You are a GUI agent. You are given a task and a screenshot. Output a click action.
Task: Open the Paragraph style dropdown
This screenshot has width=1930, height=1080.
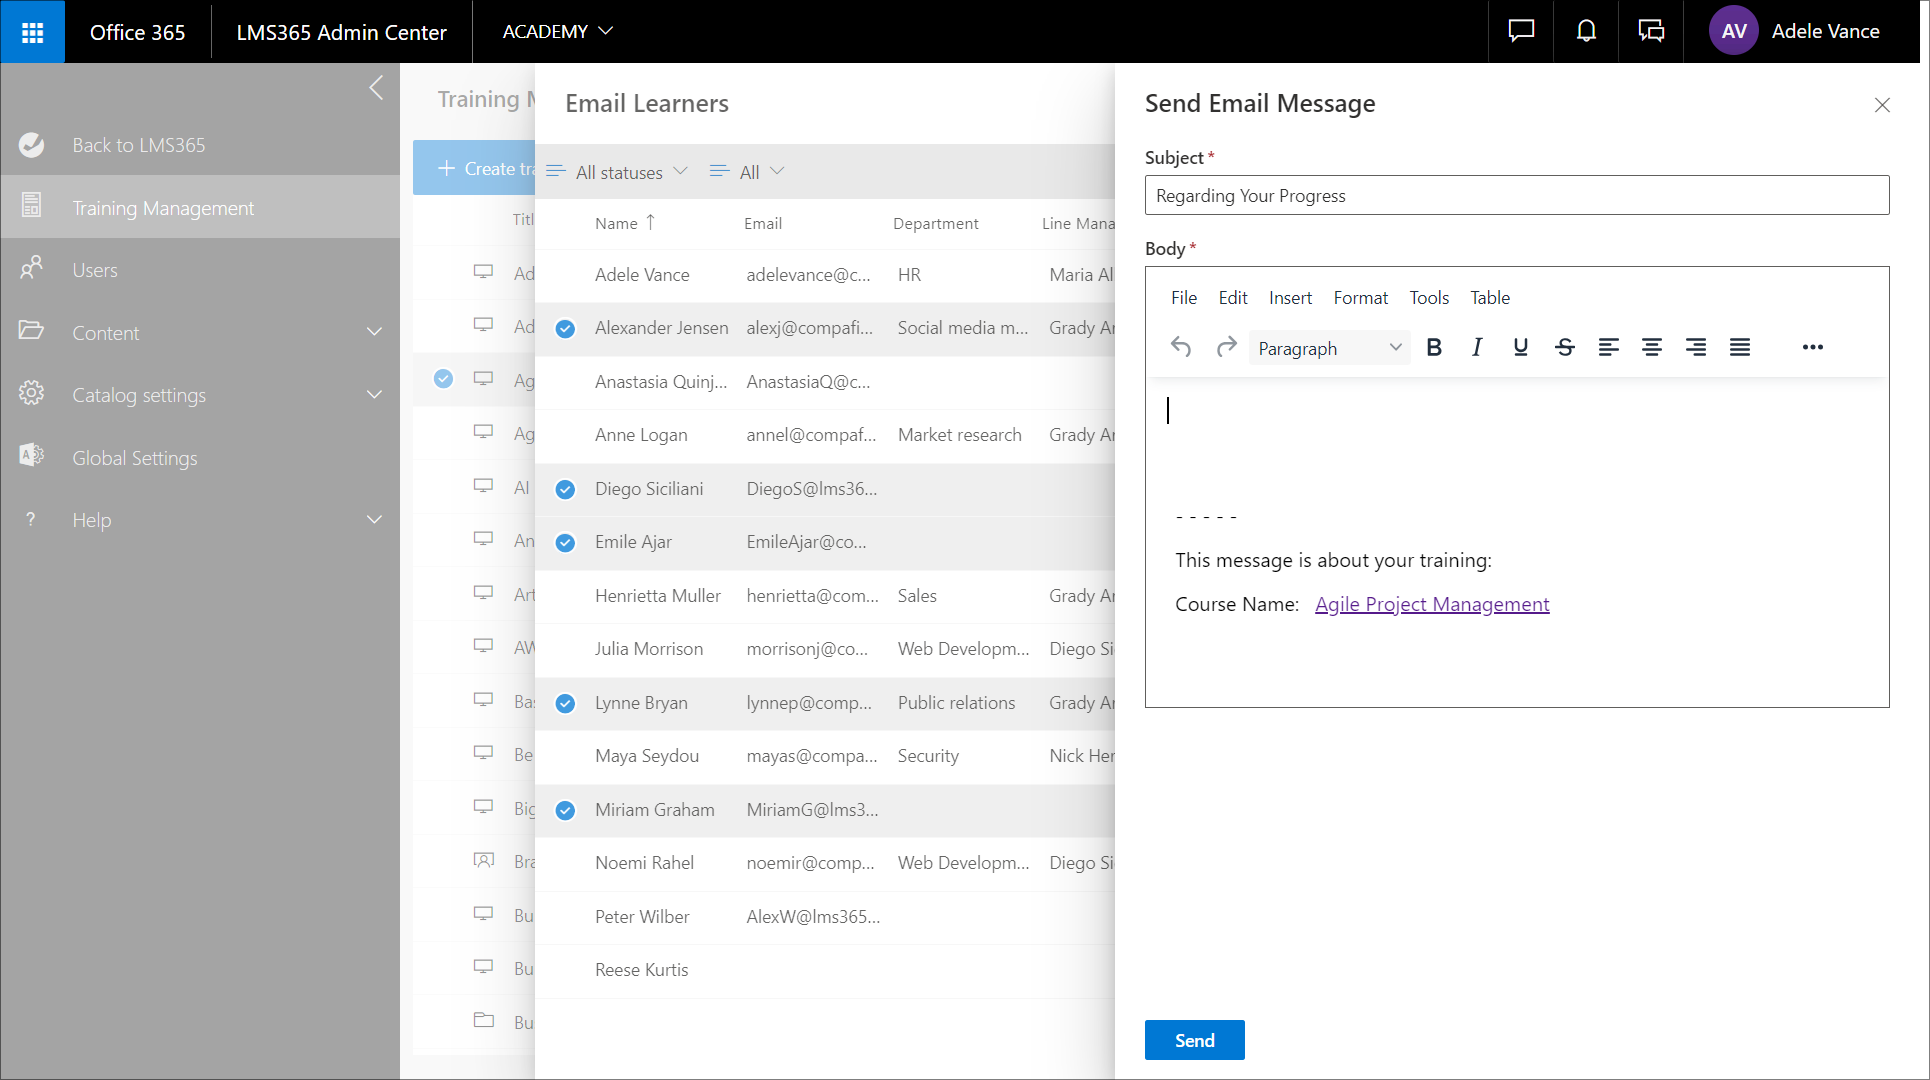tap(1329, 348)
